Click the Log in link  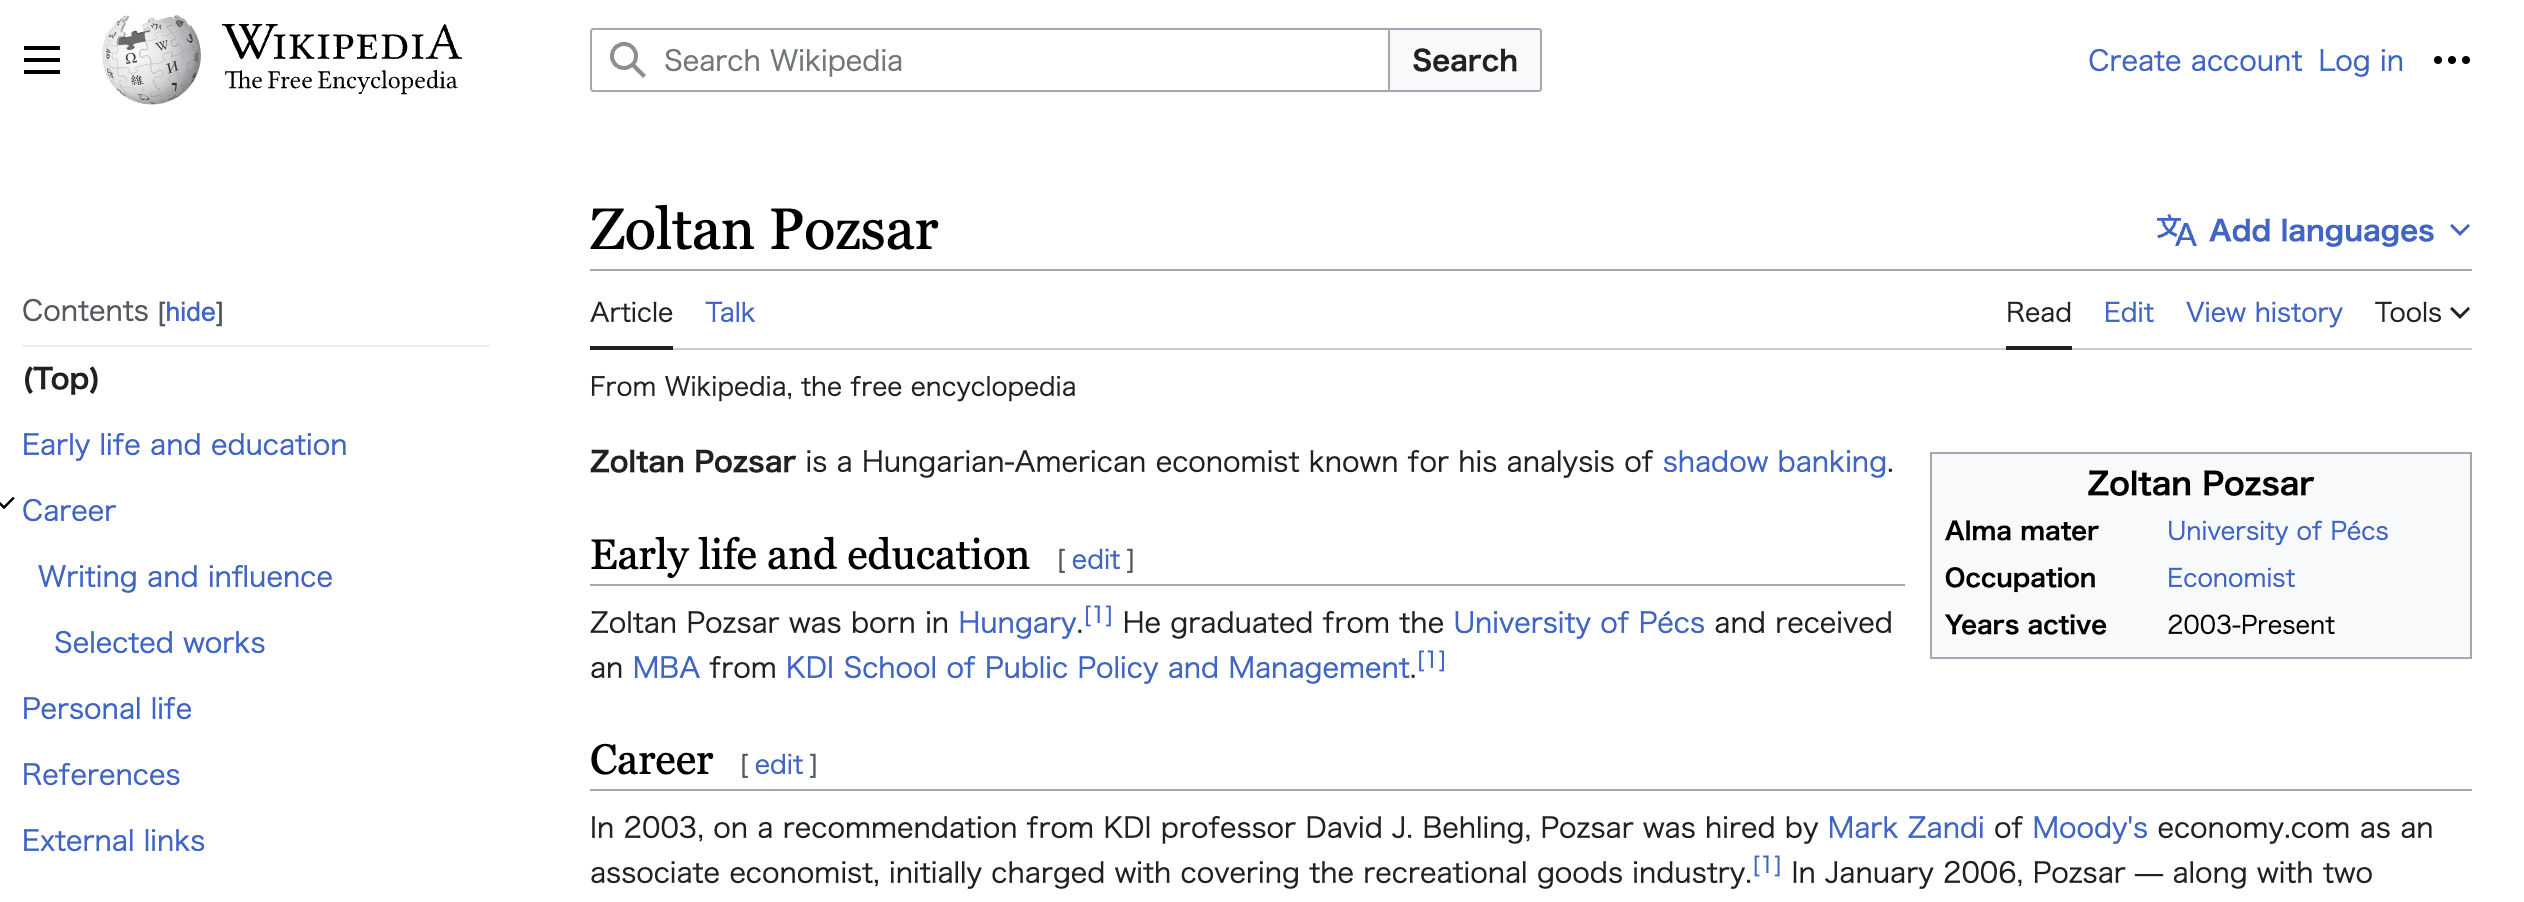click(x=2360, y=61)
